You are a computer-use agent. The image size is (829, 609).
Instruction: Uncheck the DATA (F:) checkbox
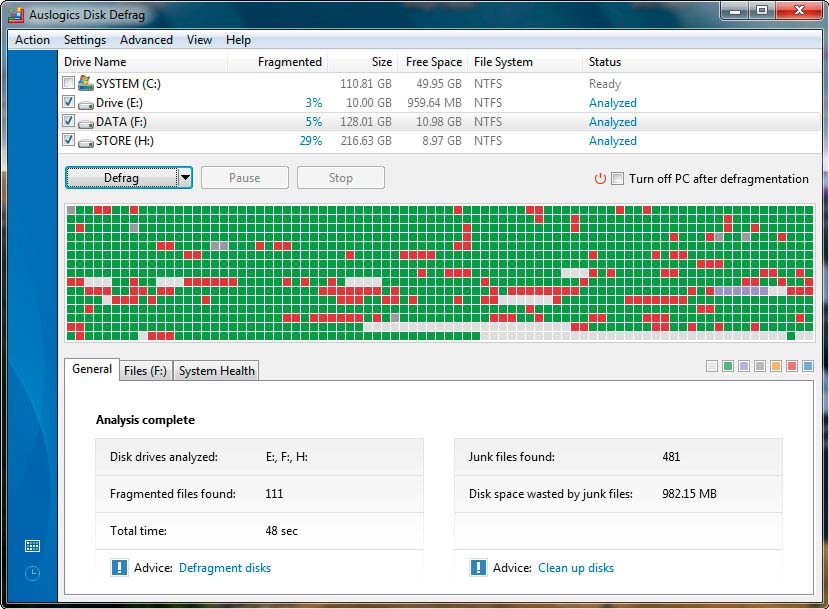click(x=68, y=121)
